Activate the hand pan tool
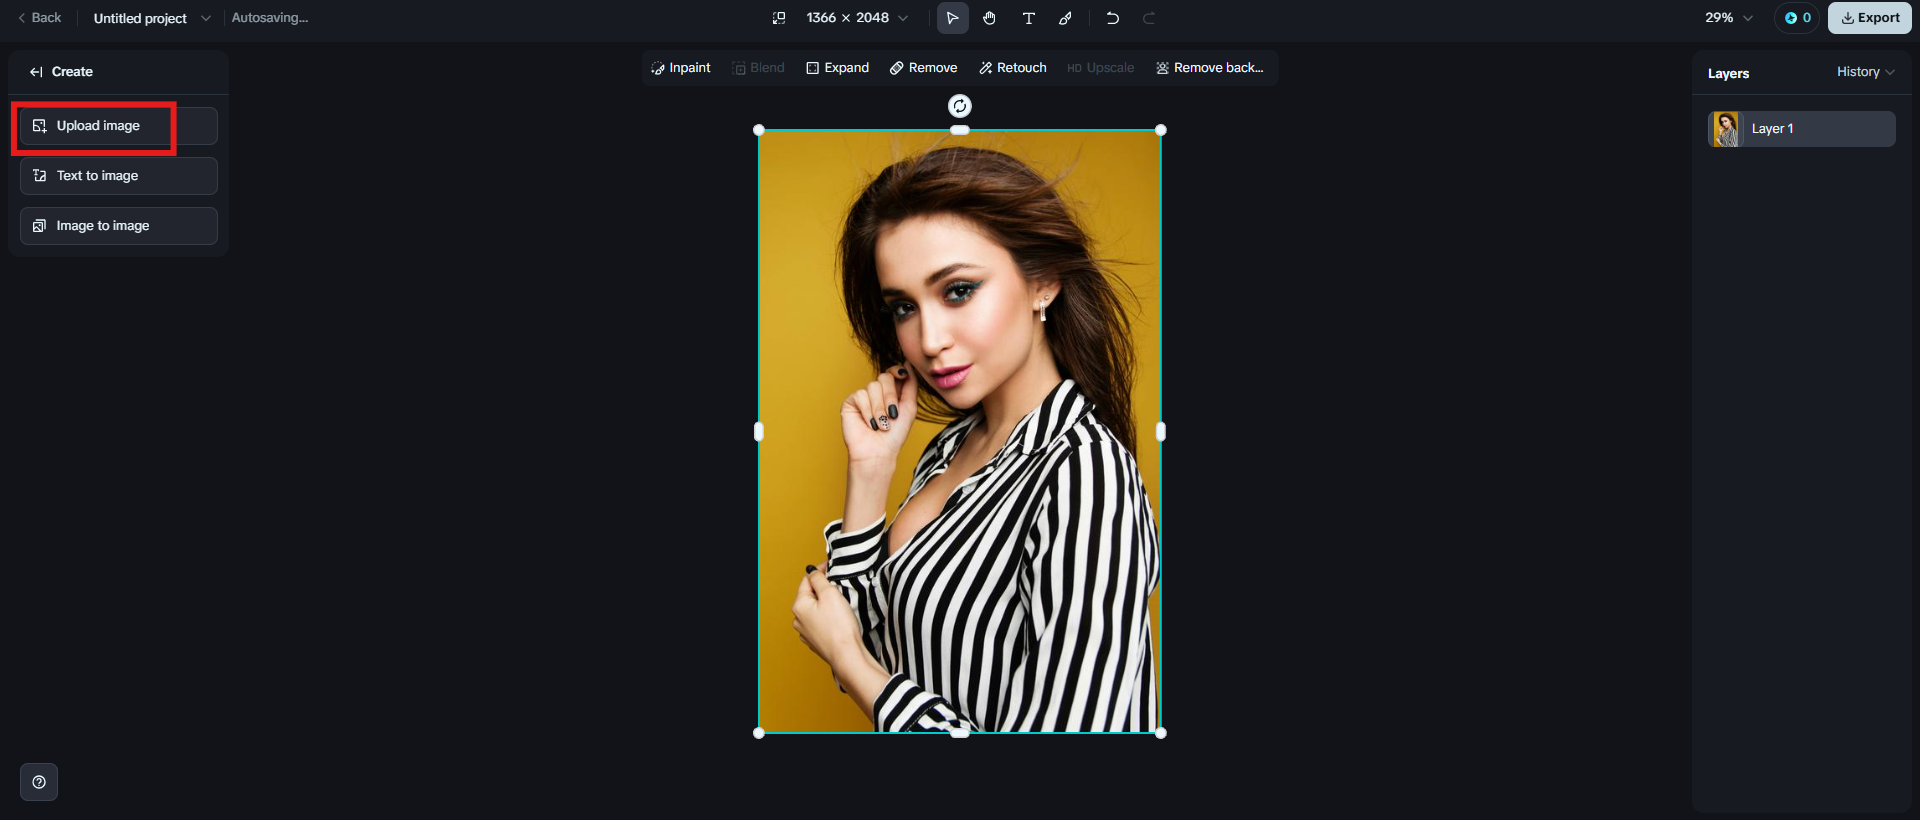The image size is (1920, 820). (x=989, y=18)
